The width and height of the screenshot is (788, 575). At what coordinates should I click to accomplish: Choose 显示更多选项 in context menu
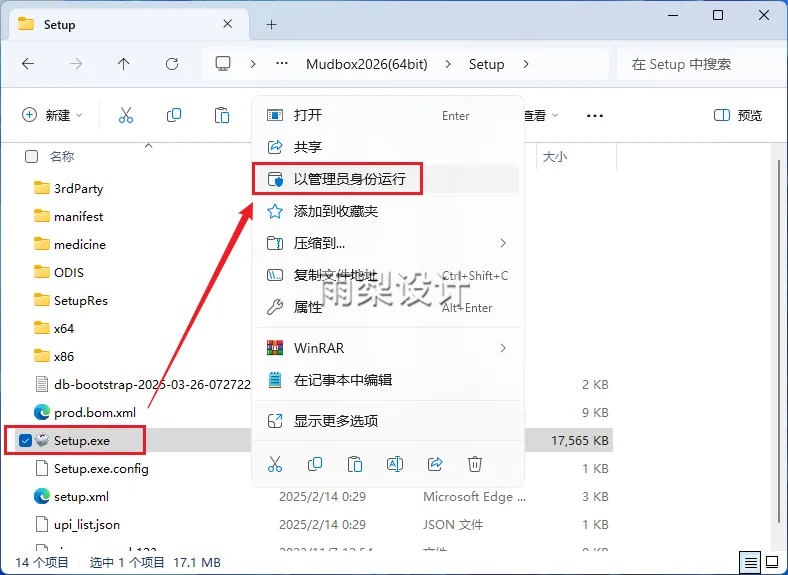387,421
